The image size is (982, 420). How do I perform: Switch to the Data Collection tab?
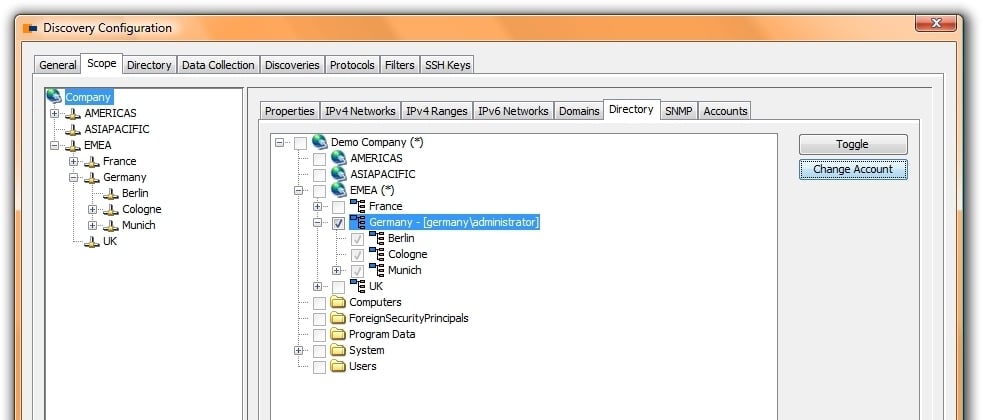click(218, 65)
